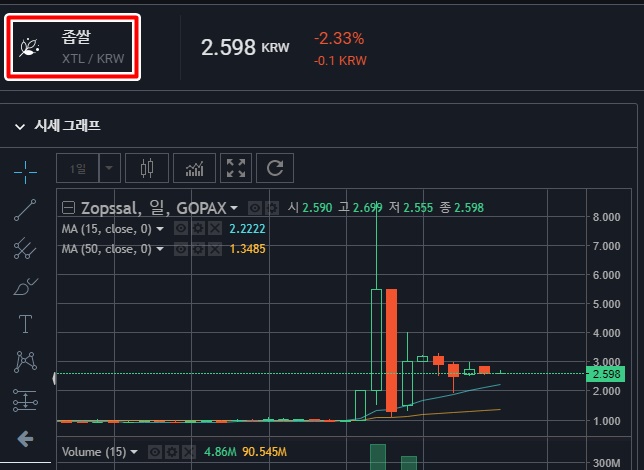
Task: Open the Zopssal GOPAX symbol dropdown
Action: (x=234, y=208)
